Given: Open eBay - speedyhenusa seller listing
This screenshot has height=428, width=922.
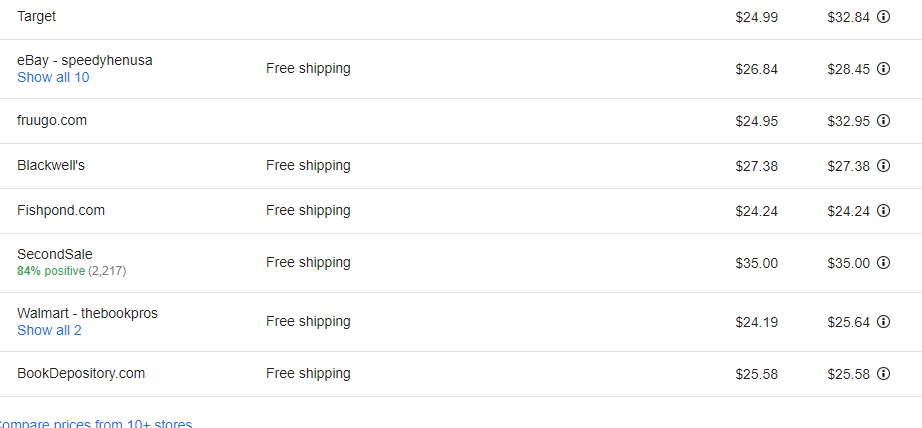Looking at the screenshot, I should tap(85, 61).
